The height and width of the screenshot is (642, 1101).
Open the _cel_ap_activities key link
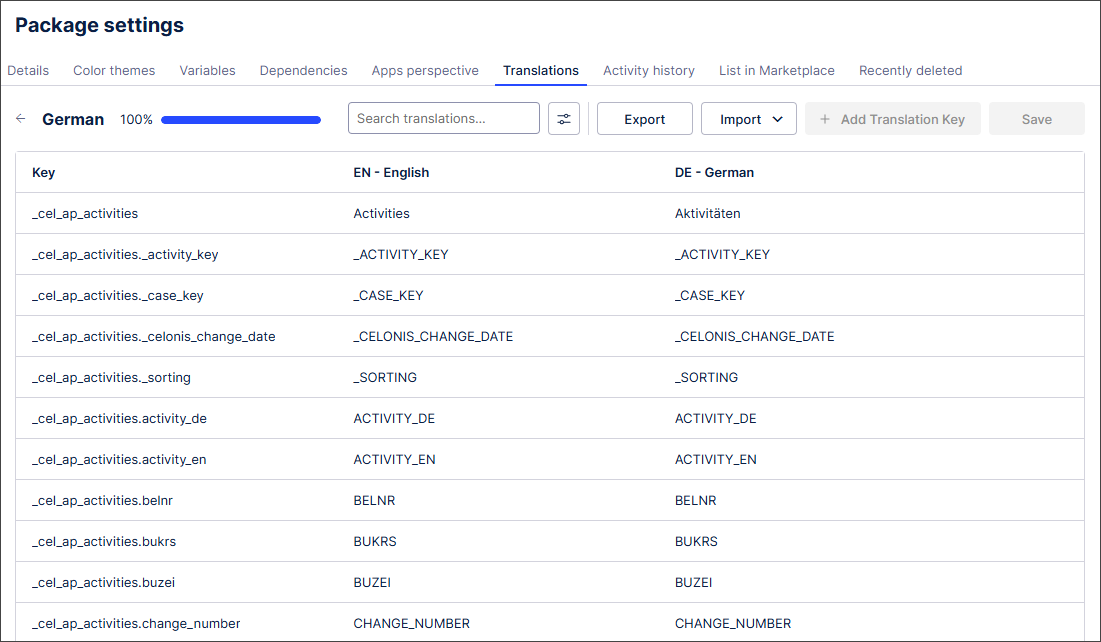point(85,213)
